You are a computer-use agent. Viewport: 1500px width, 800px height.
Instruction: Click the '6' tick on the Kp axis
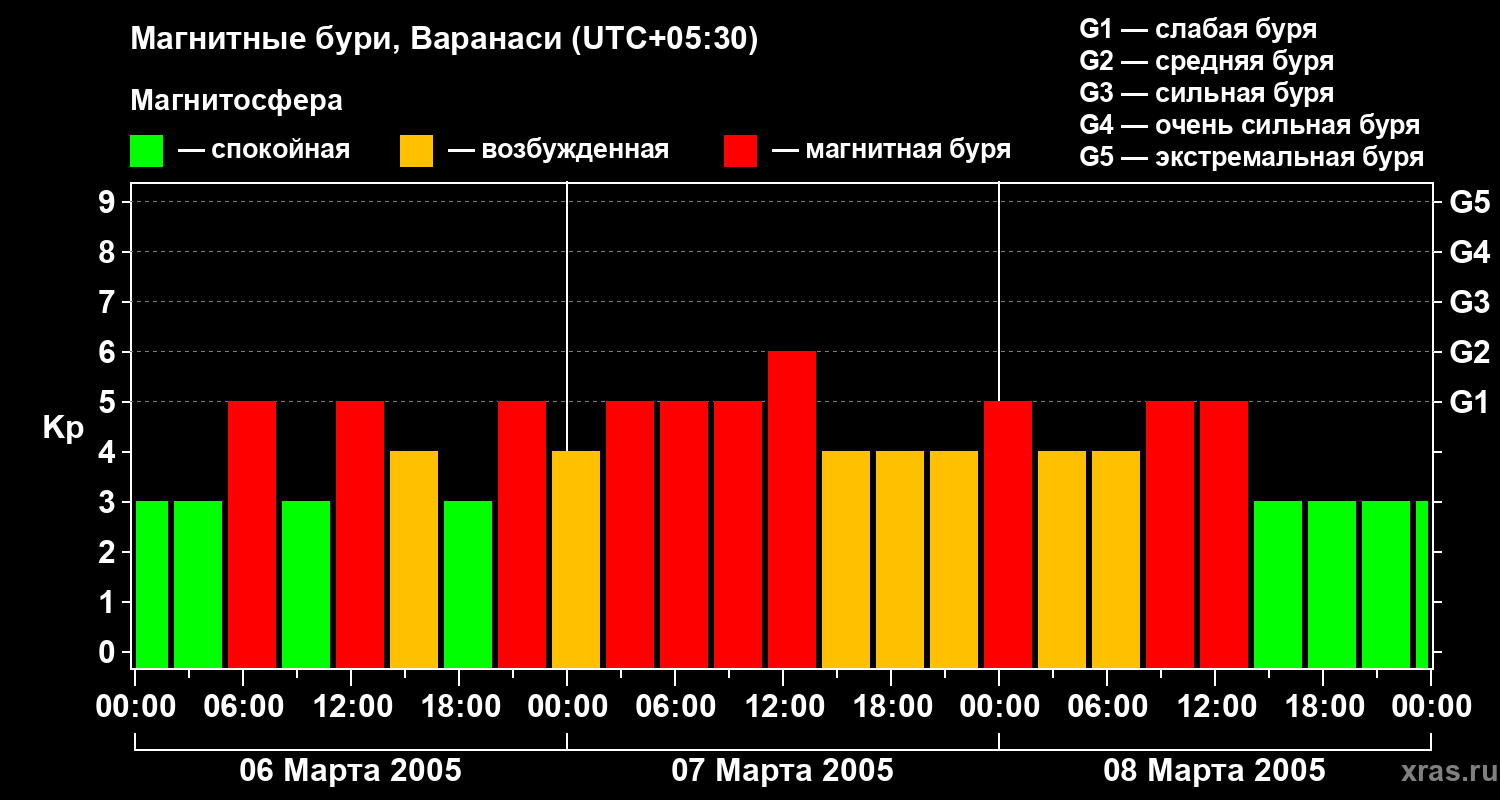click(109, 352)
